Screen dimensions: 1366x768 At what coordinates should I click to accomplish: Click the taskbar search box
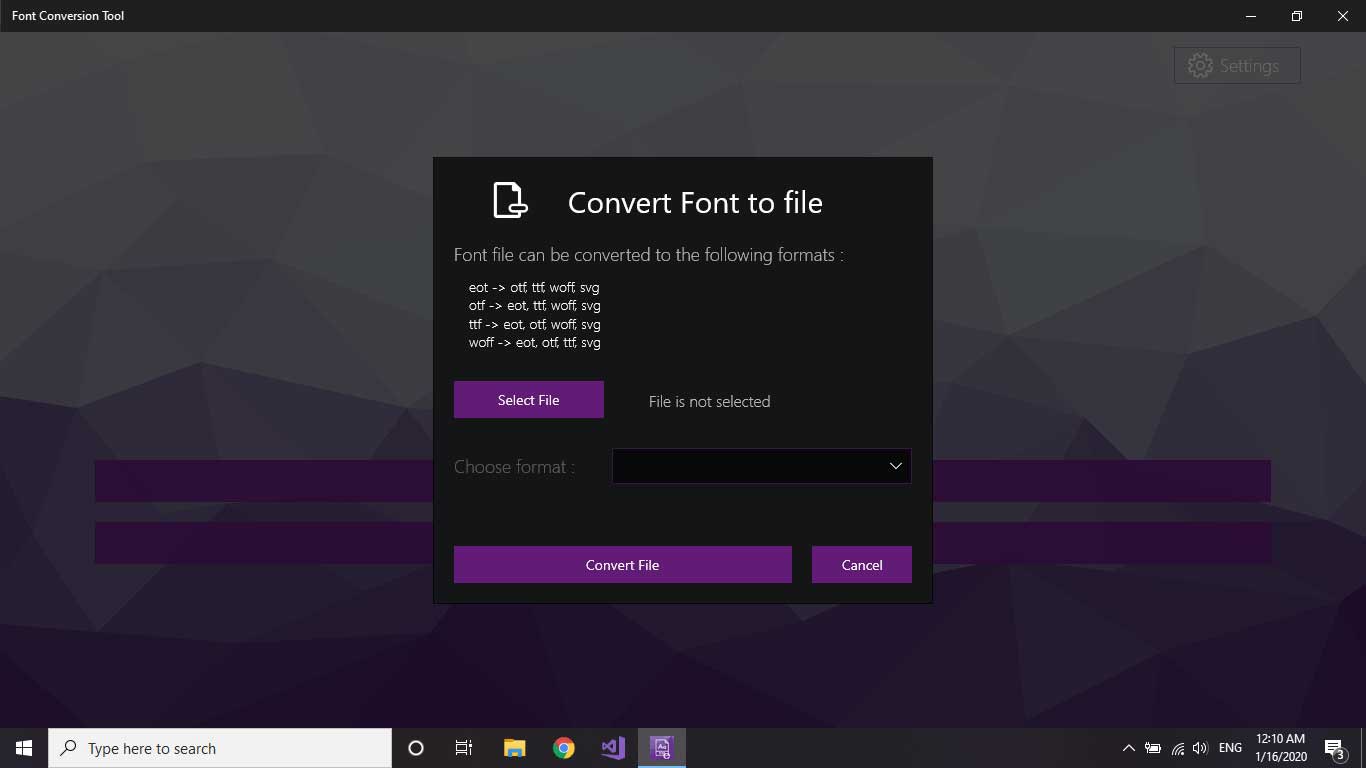coord(220,748)
